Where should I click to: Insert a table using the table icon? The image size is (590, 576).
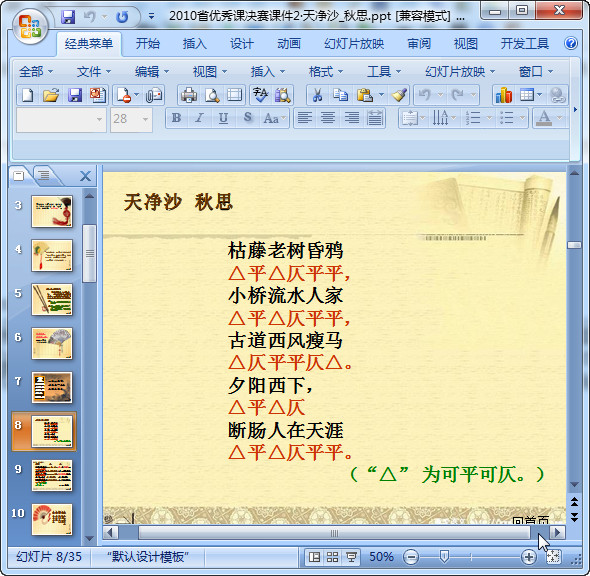[x=527, y=95]
